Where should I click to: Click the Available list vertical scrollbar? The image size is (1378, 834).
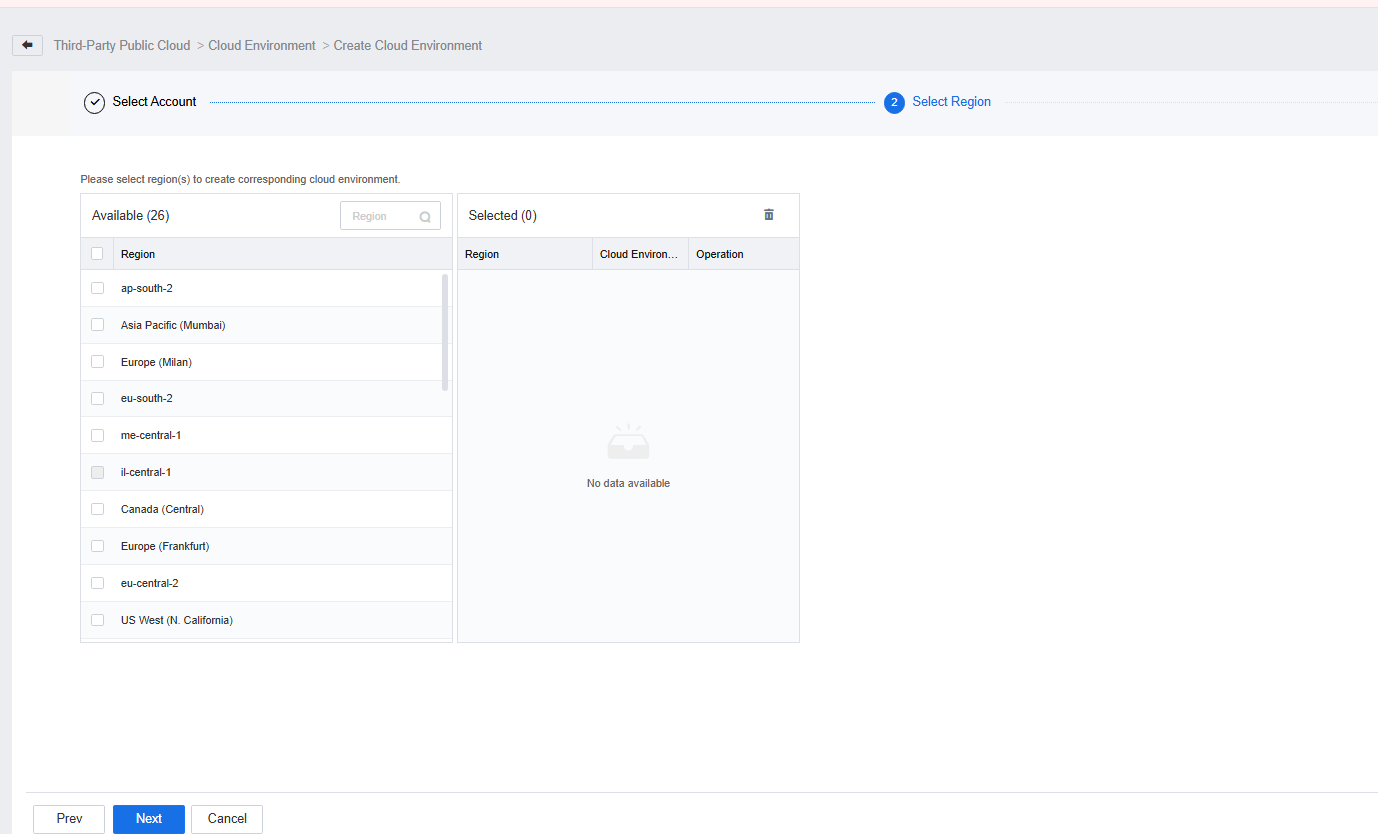click(445, 330)
